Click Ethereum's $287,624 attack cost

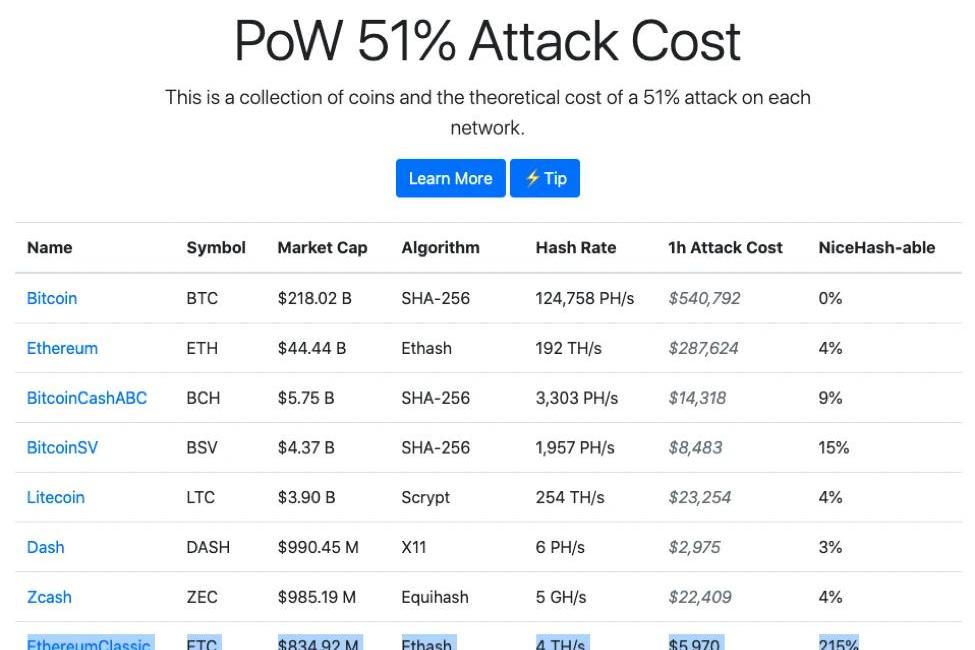click(x=703, y=348)
